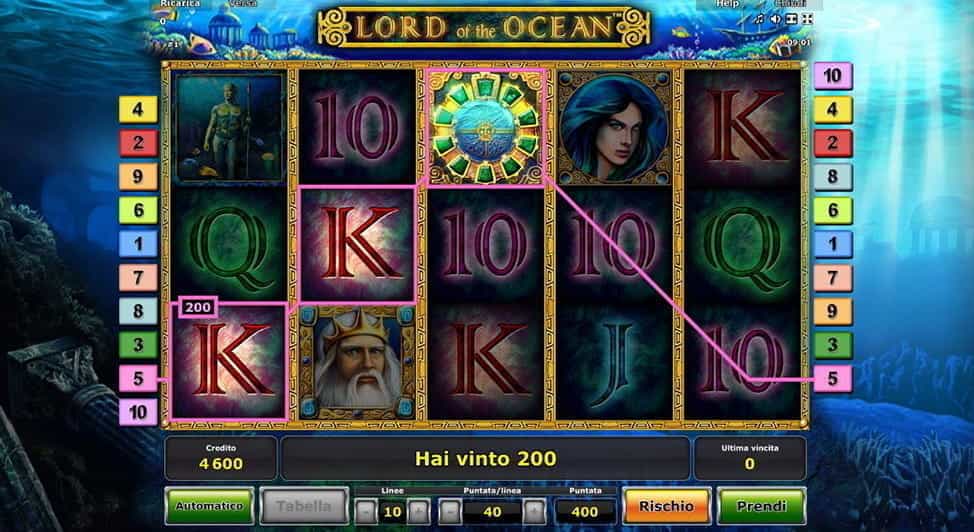
Task: Select the red line 2 marker on the right
Action: tap(833, 143)
